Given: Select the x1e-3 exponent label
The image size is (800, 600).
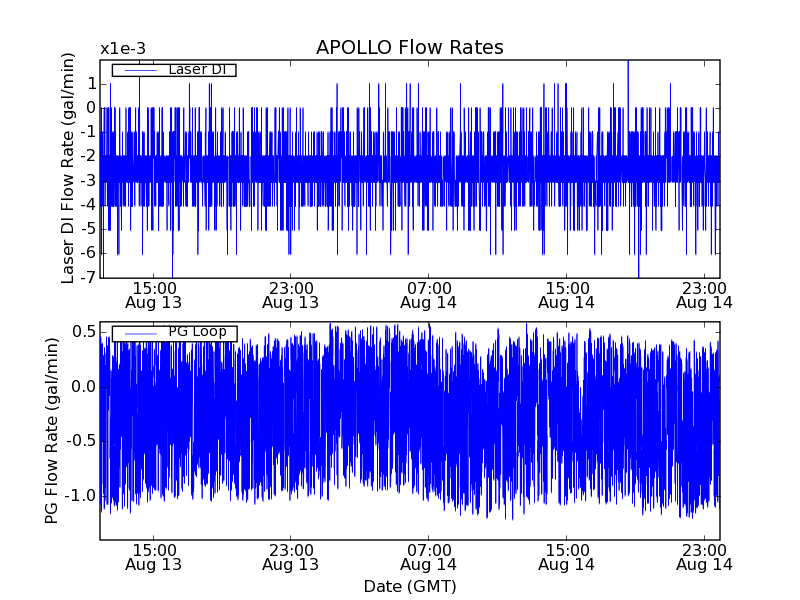Looking at the screenshot, I should [124, 49].
